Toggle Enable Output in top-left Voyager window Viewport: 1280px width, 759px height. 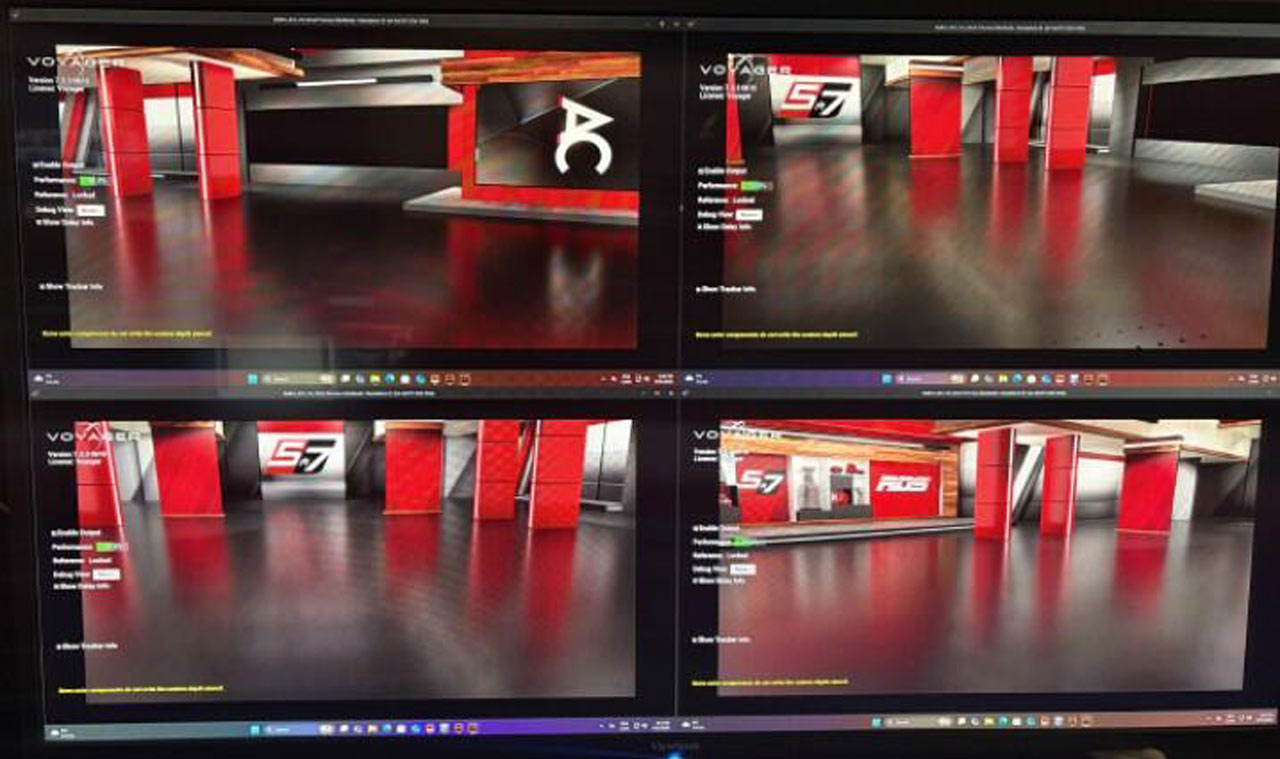[x=58, y=165]
